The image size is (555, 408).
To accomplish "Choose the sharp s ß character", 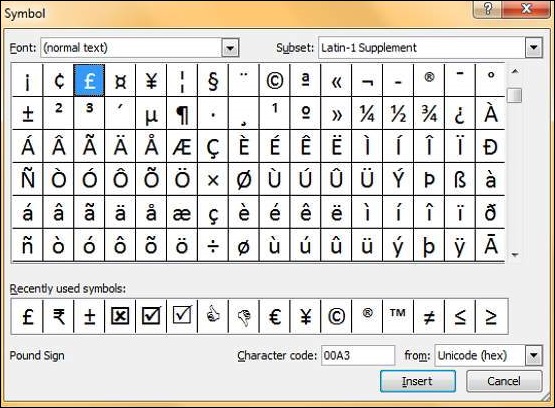I will click(460, 179).
